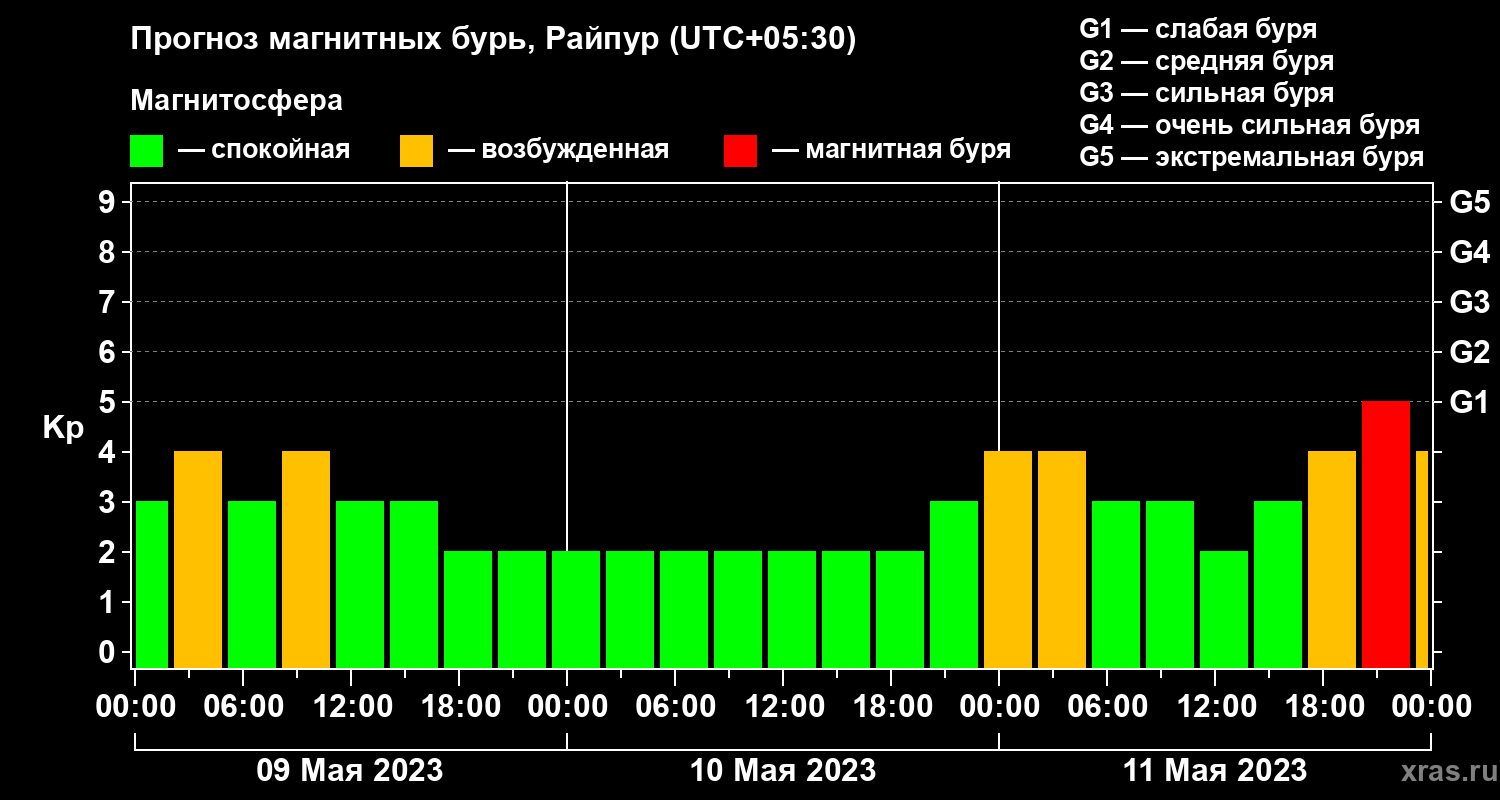This screenshot has height=800, width=1500.
Task: Click the 12:00 time tick under 10 May
Action: click(783, 706)
